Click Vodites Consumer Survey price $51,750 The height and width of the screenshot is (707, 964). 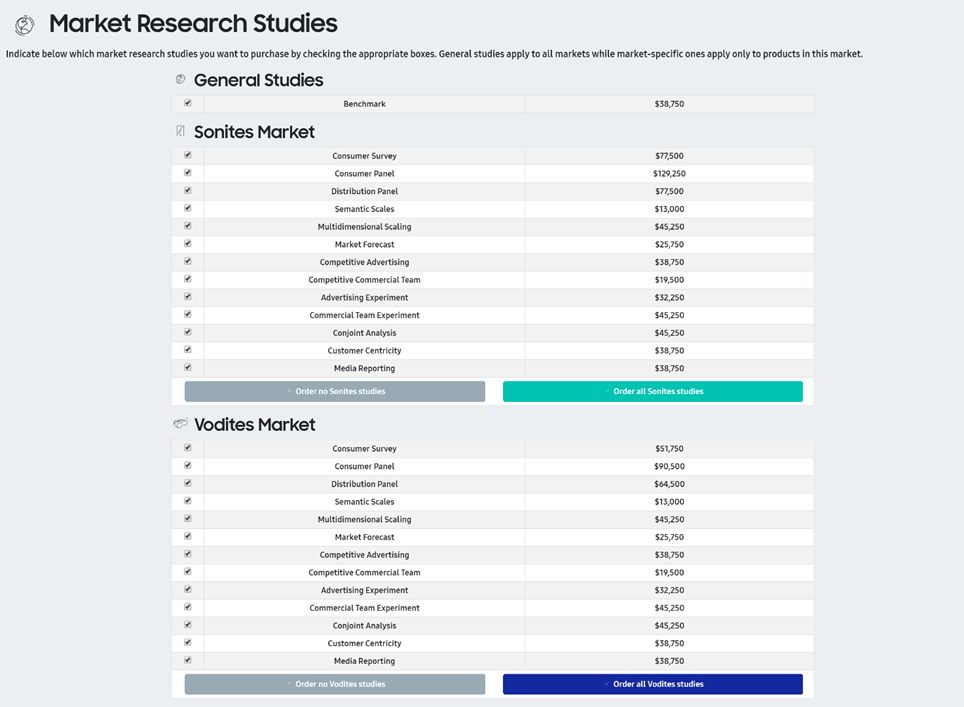coord(669,449)
